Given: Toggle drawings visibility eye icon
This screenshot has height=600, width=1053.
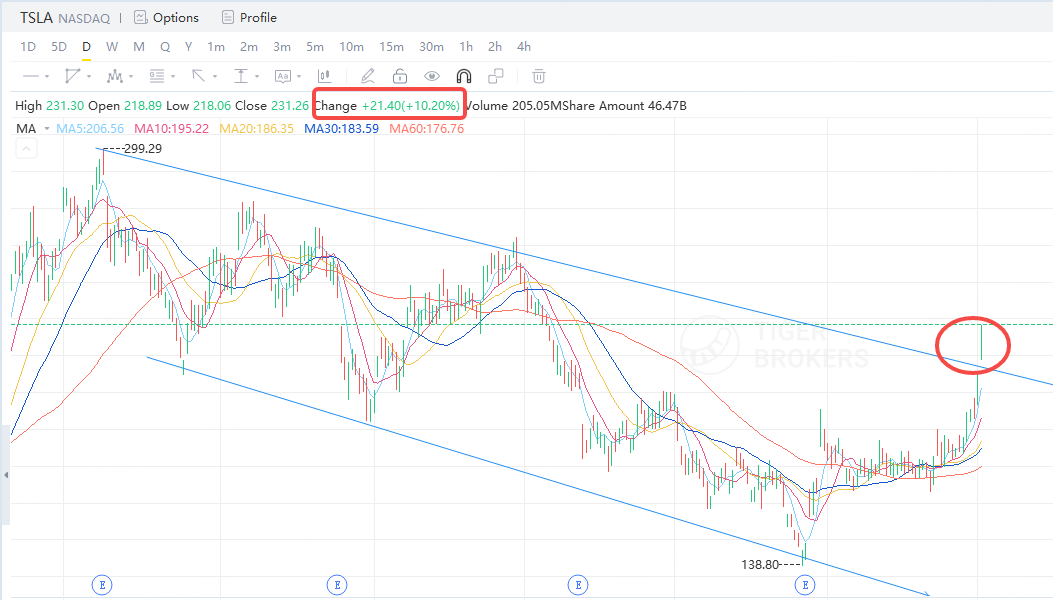Looking at the screenshot, I should tap(432, 76).
